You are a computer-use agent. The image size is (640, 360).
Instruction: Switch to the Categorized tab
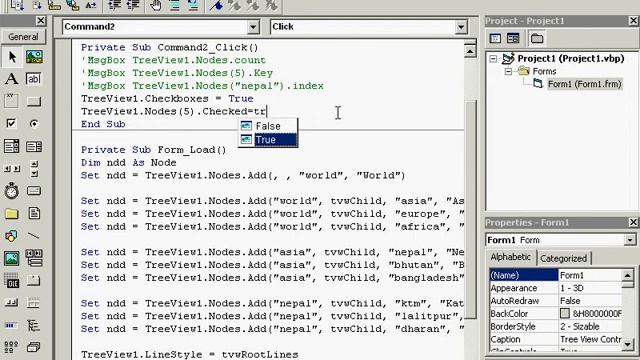(563, 258)
